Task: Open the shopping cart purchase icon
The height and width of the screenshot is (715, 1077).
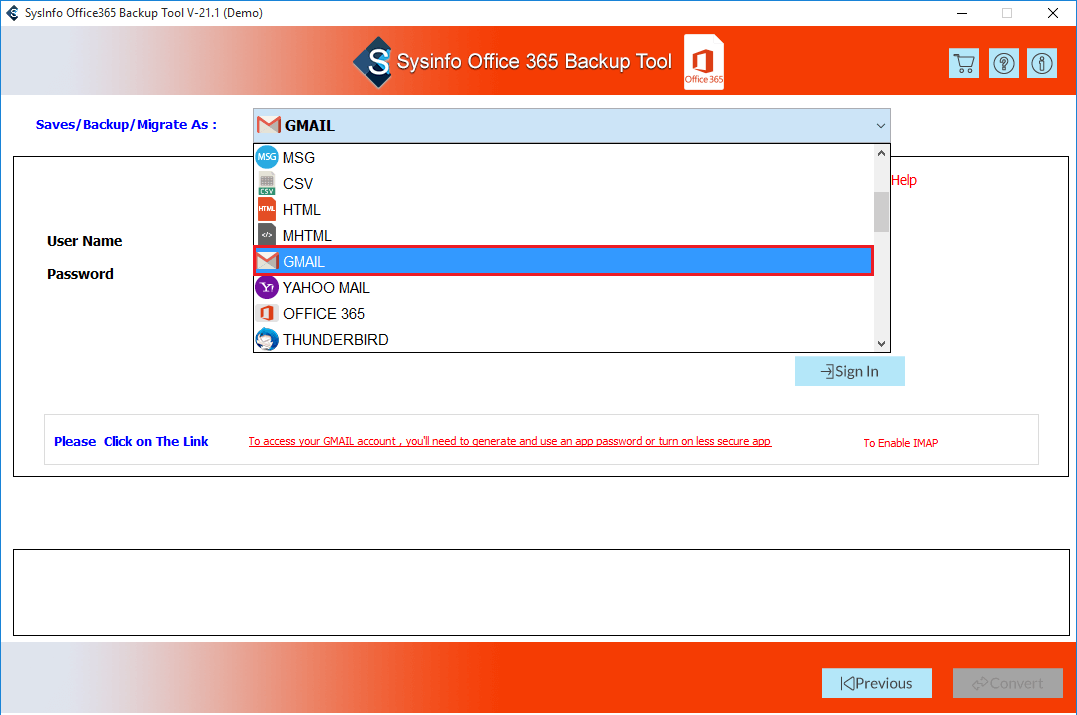Action: pyautogui.click(x=964, y=63)
